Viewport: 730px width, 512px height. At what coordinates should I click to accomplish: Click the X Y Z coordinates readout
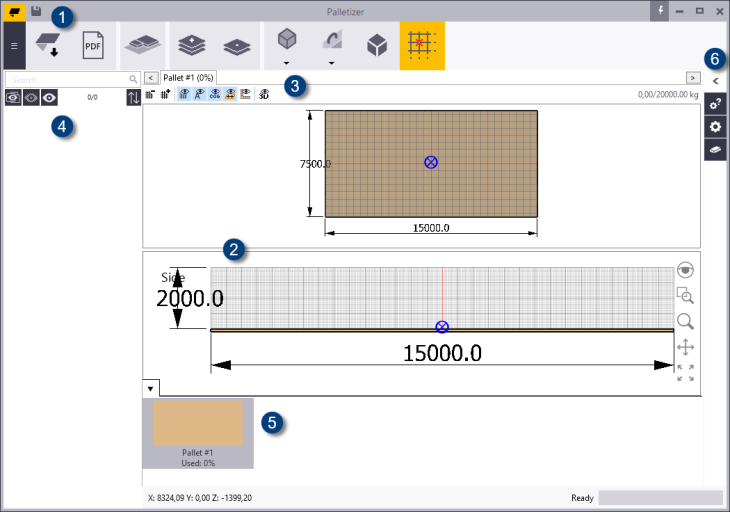point(200,498)
